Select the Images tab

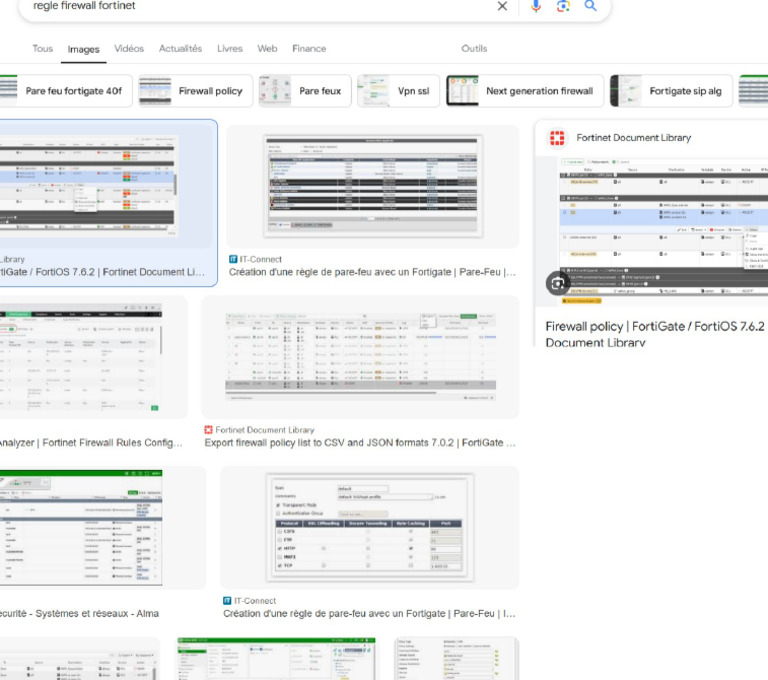tap(83, 49)
